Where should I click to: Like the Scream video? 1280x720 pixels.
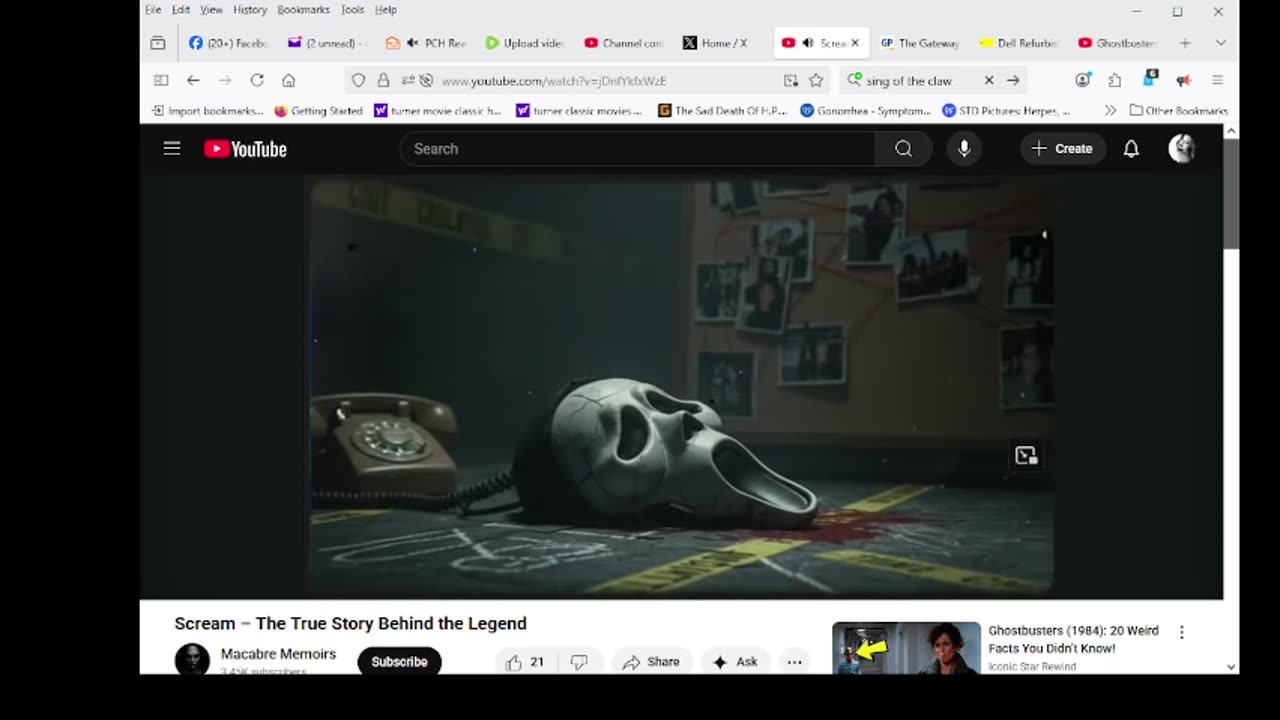coord(525,662)
